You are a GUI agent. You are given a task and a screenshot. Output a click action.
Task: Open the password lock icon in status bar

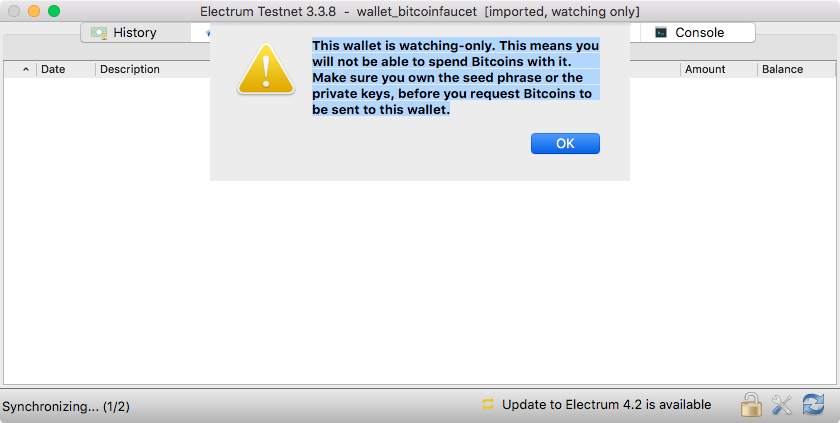click(x=751, y=404)
